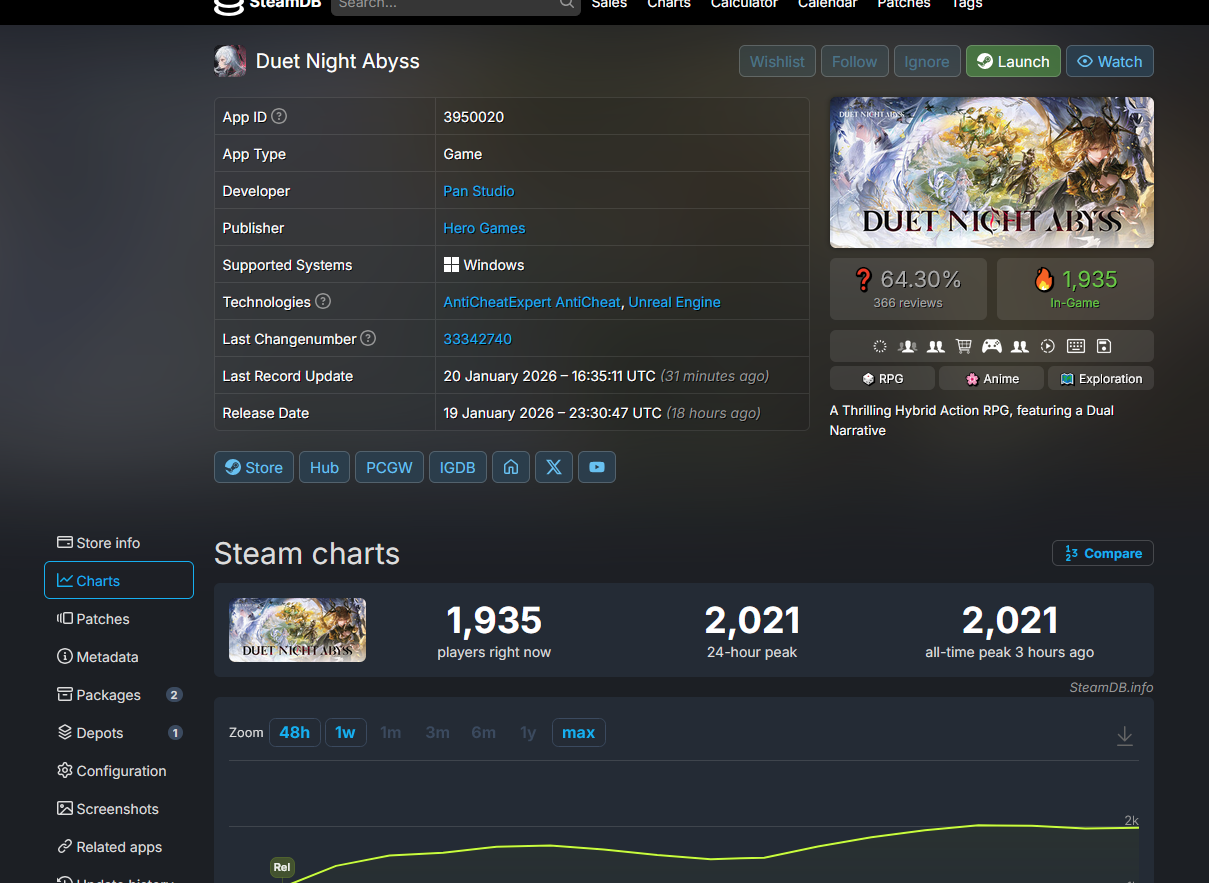Click the 3950020 App ID value
The height and width of the screenshot is (883, 1209).
(474, 117)
